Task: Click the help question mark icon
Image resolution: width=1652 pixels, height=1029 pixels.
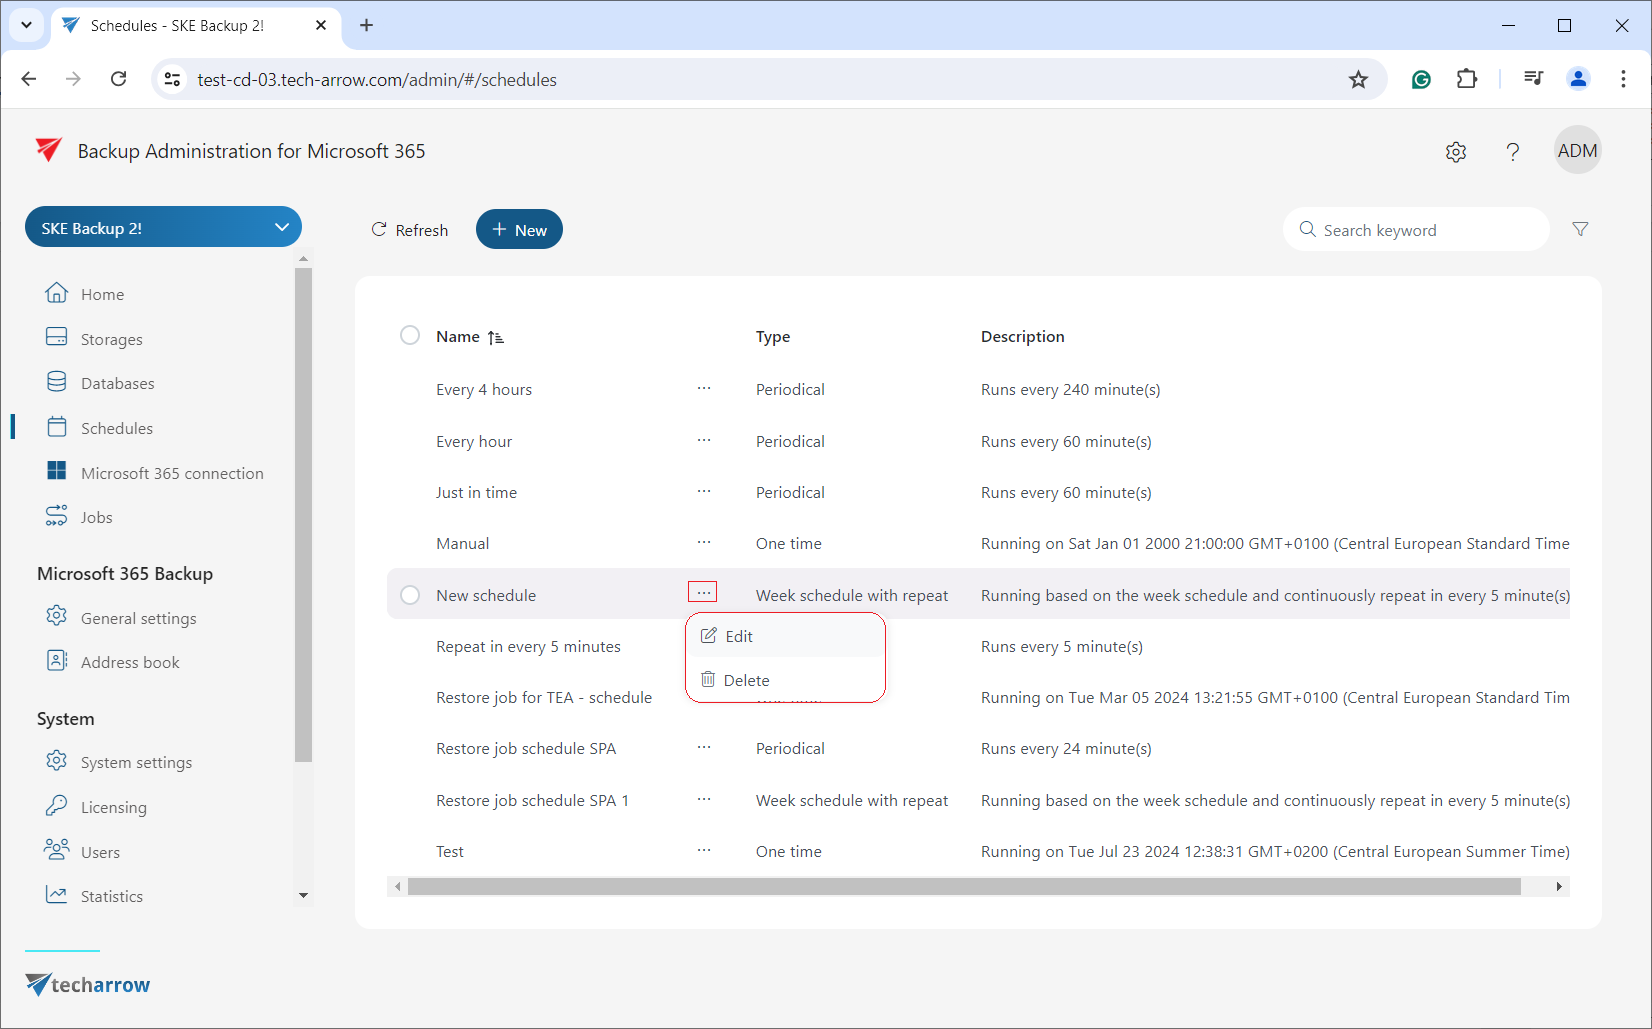Action: [x=1512, y=152]
